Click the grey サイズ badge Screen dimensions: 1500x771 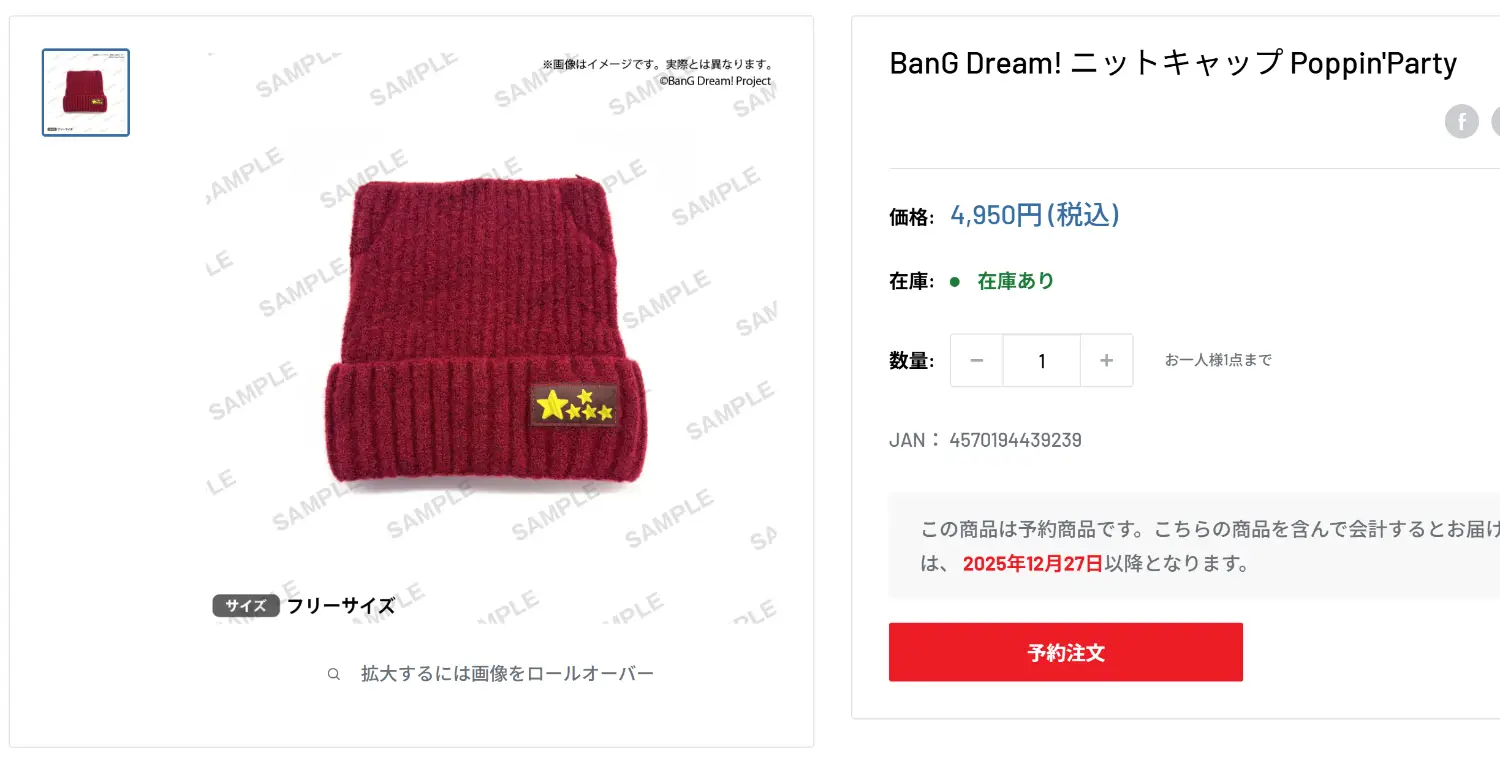pos(246,606)
